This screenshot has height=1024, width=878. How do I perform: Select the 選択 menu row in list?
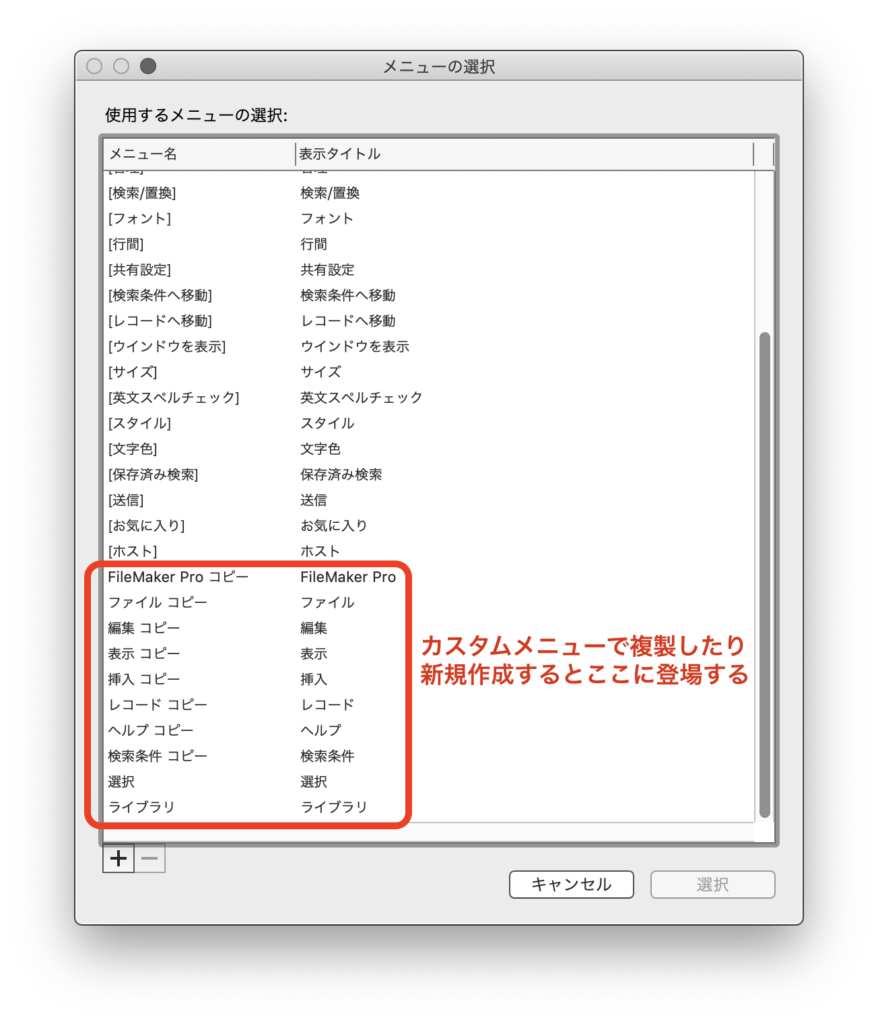(429, 782)
